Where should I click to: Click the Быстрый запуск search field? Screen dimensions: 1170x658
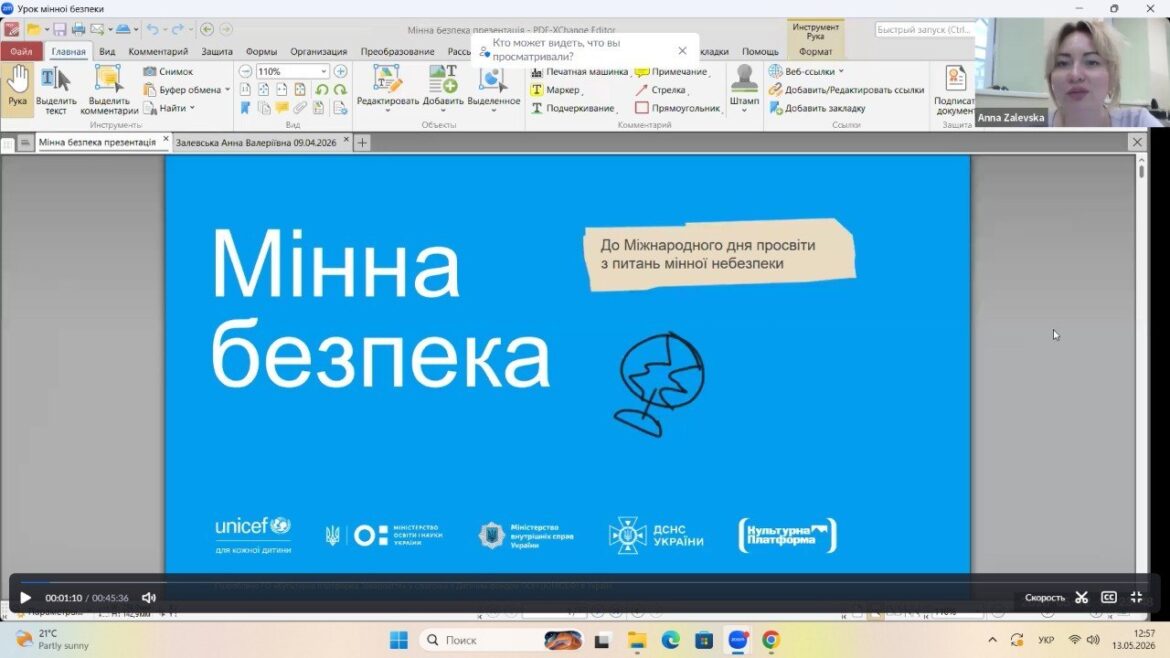(923, 30)
